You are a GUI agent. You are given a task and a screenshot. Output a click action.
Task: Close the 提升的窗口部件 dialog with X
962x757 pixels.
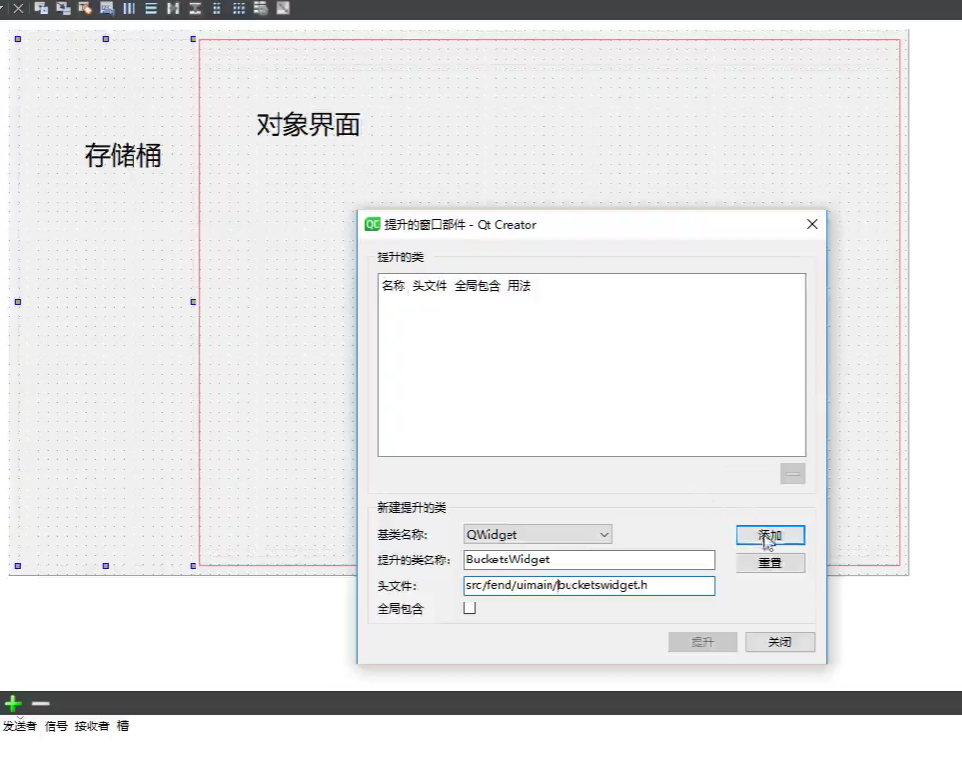pyautogui.click(x=812, y=225)
